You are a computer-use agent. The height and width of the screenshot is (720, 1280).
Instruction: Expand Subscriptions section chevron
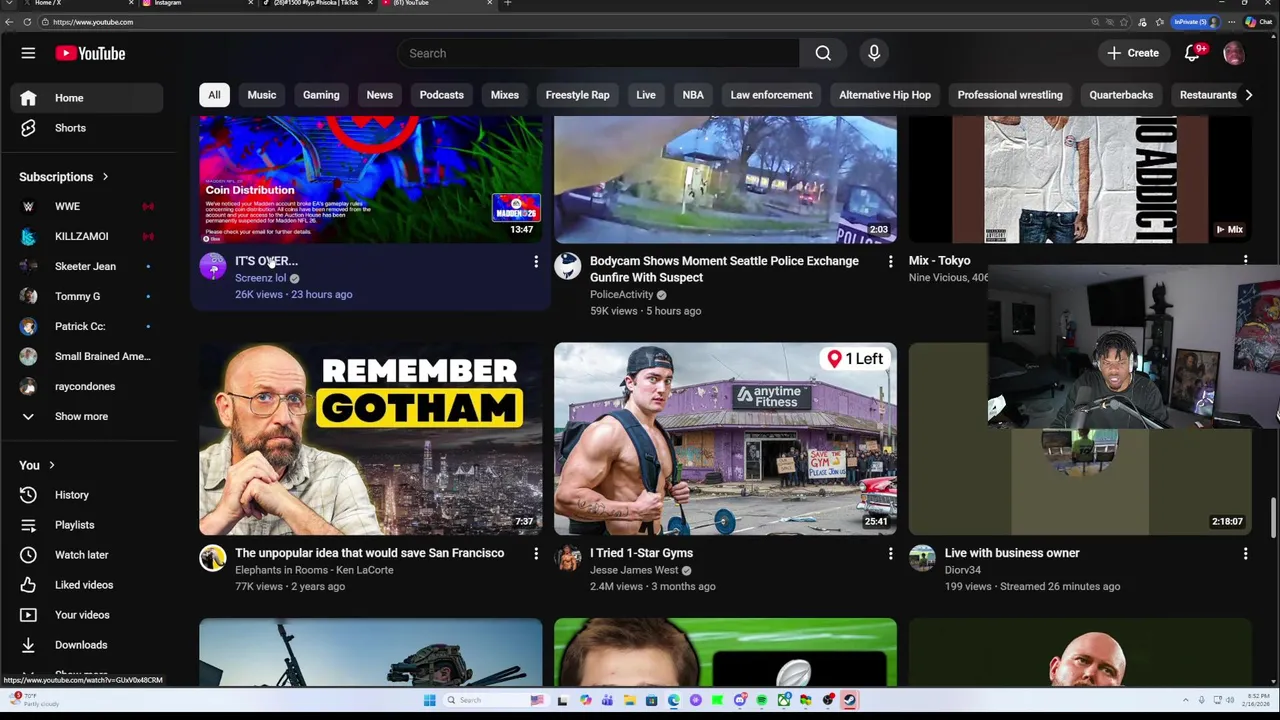pyautogui.click(x=105, y=177)
